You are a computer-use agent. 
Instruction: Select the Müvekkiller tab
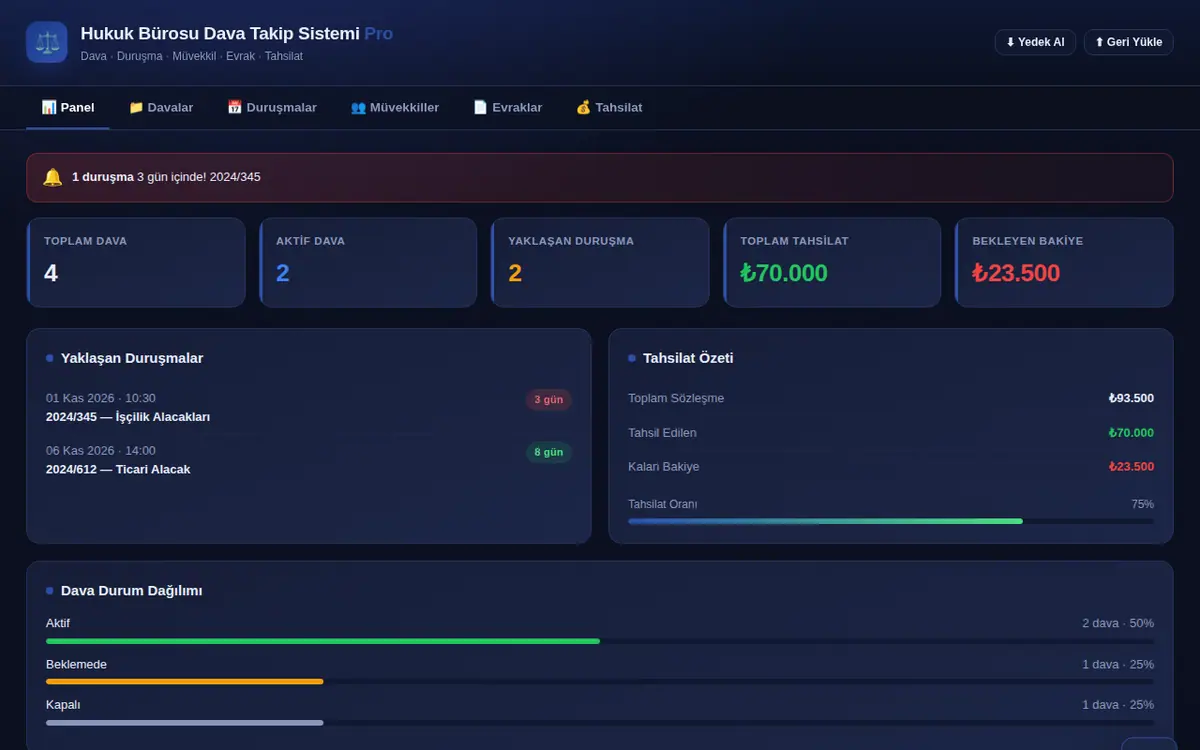coord(395,107)
